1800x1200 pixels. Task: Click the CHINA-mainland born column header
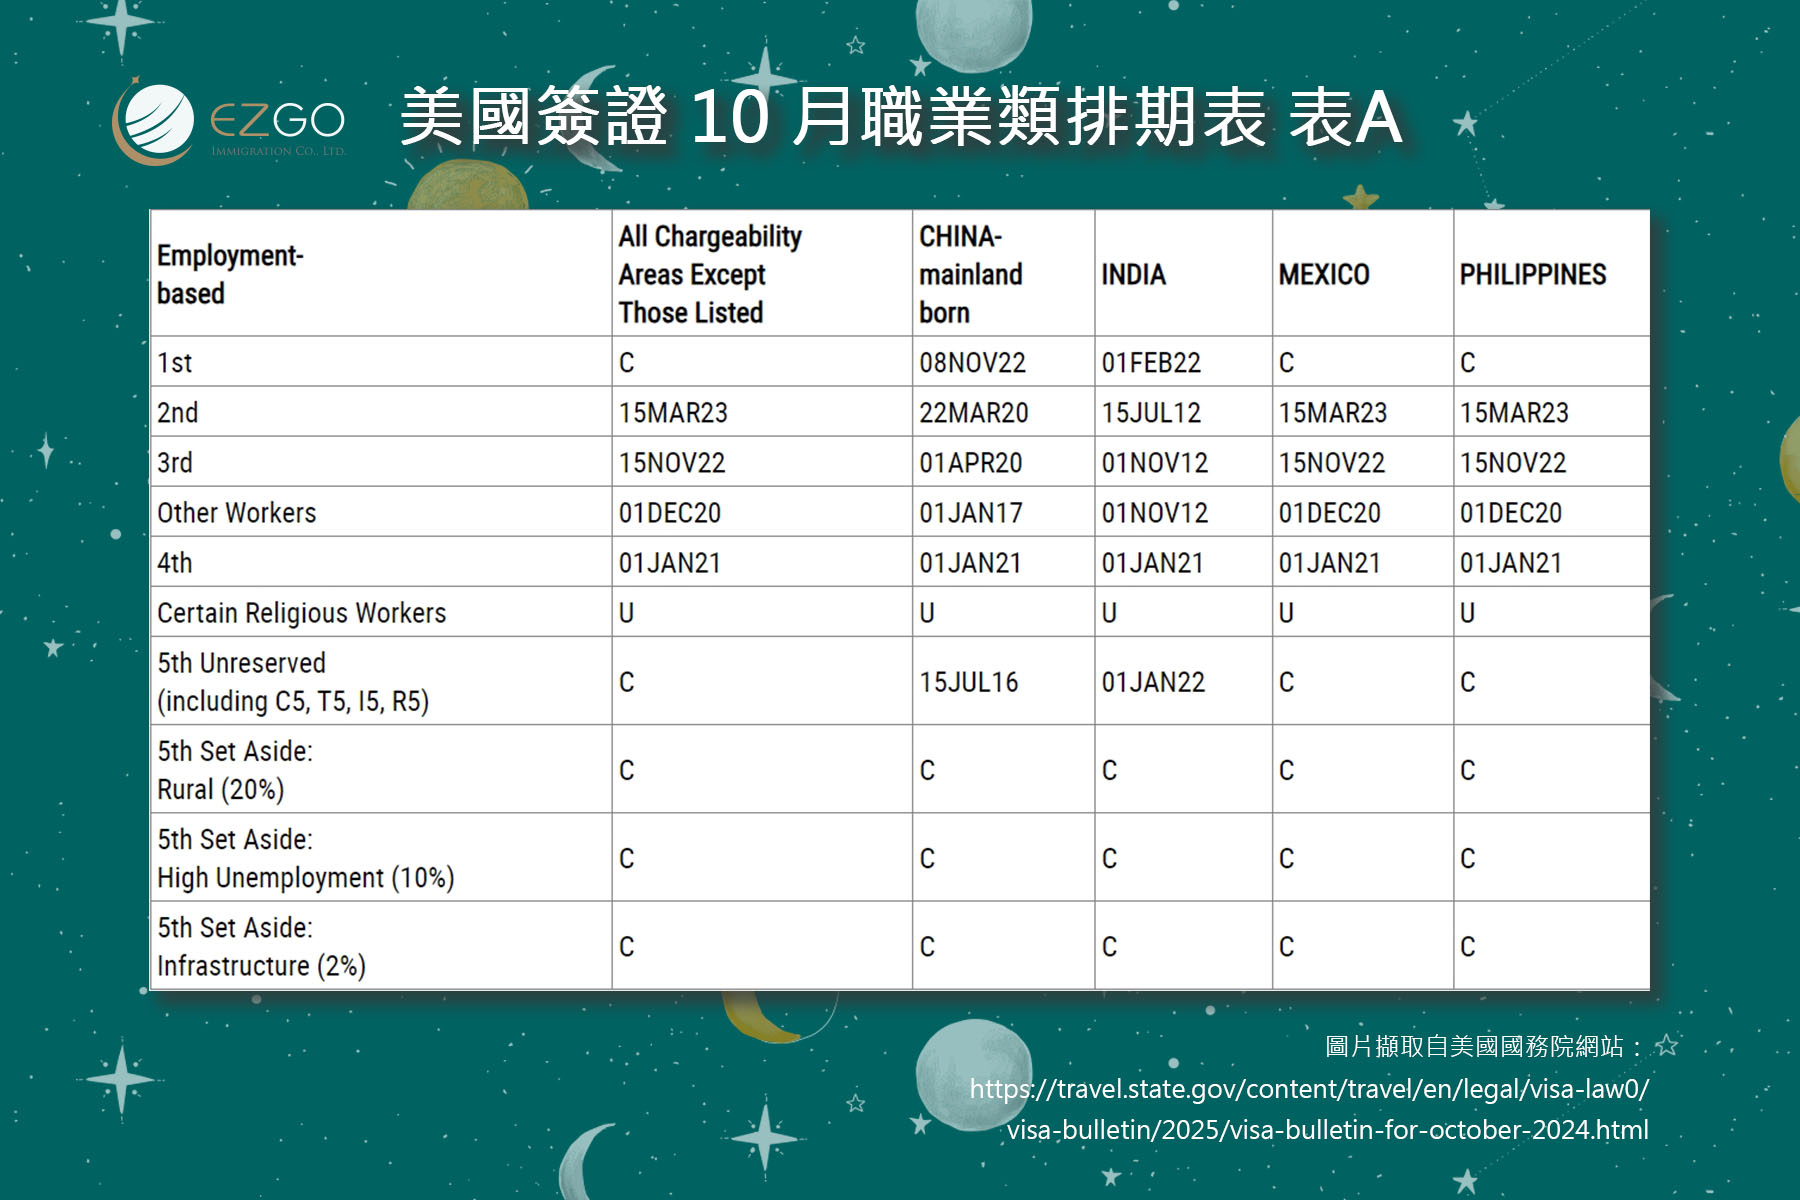click(x=970, y=274)
